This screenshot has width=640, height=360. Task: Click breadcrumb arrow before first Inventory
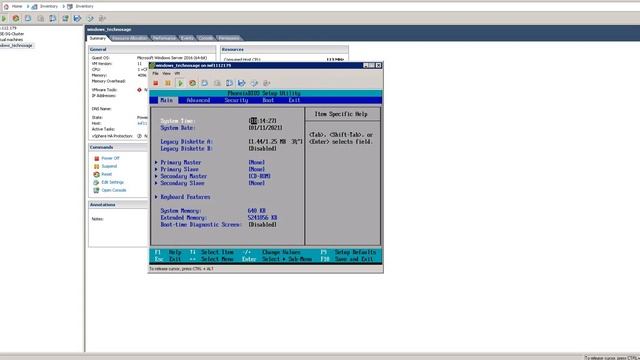coord(28,7)
